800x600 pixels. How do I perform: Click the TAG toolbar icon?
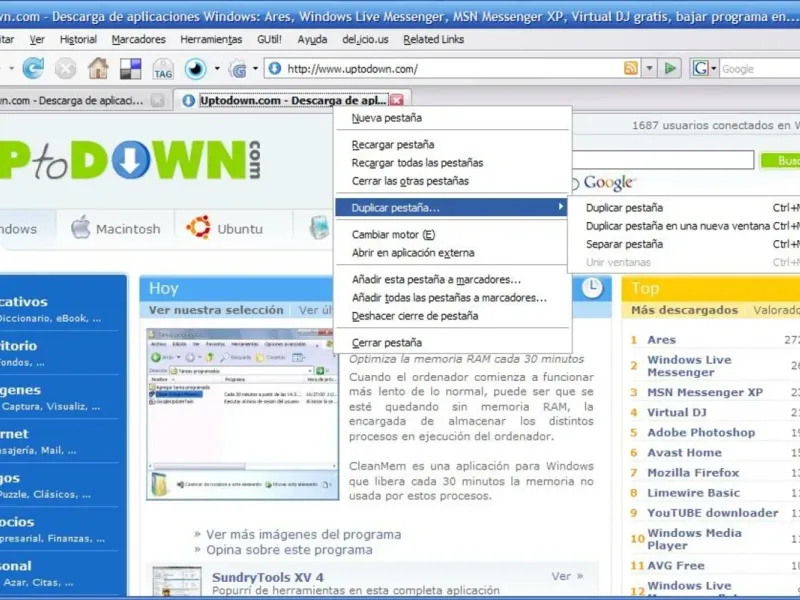163,69
